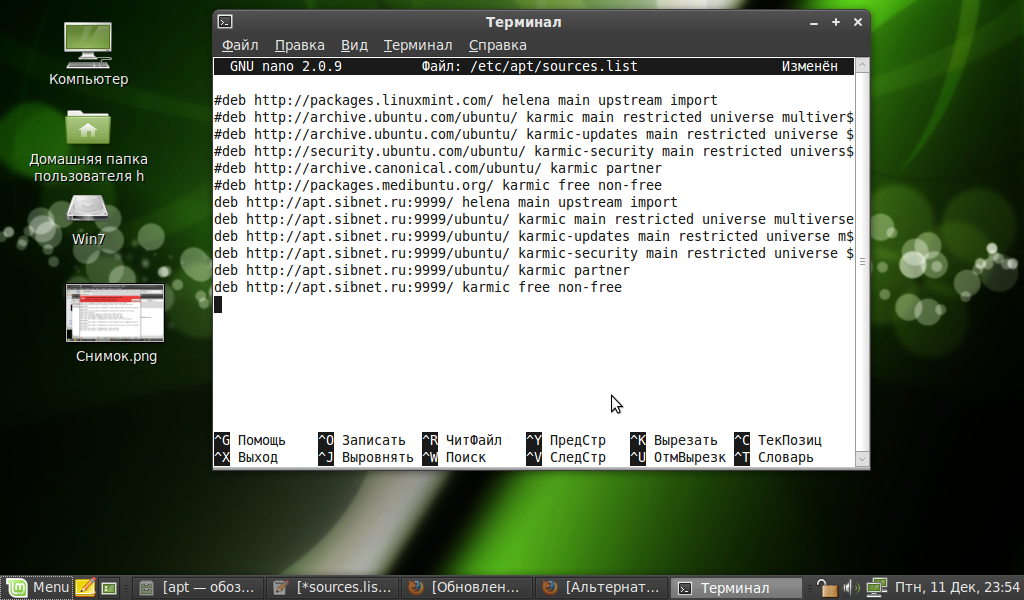Click the Изменён status in nano header
1024x600 pixels.
pyautogui.click(x=810, y=67)
